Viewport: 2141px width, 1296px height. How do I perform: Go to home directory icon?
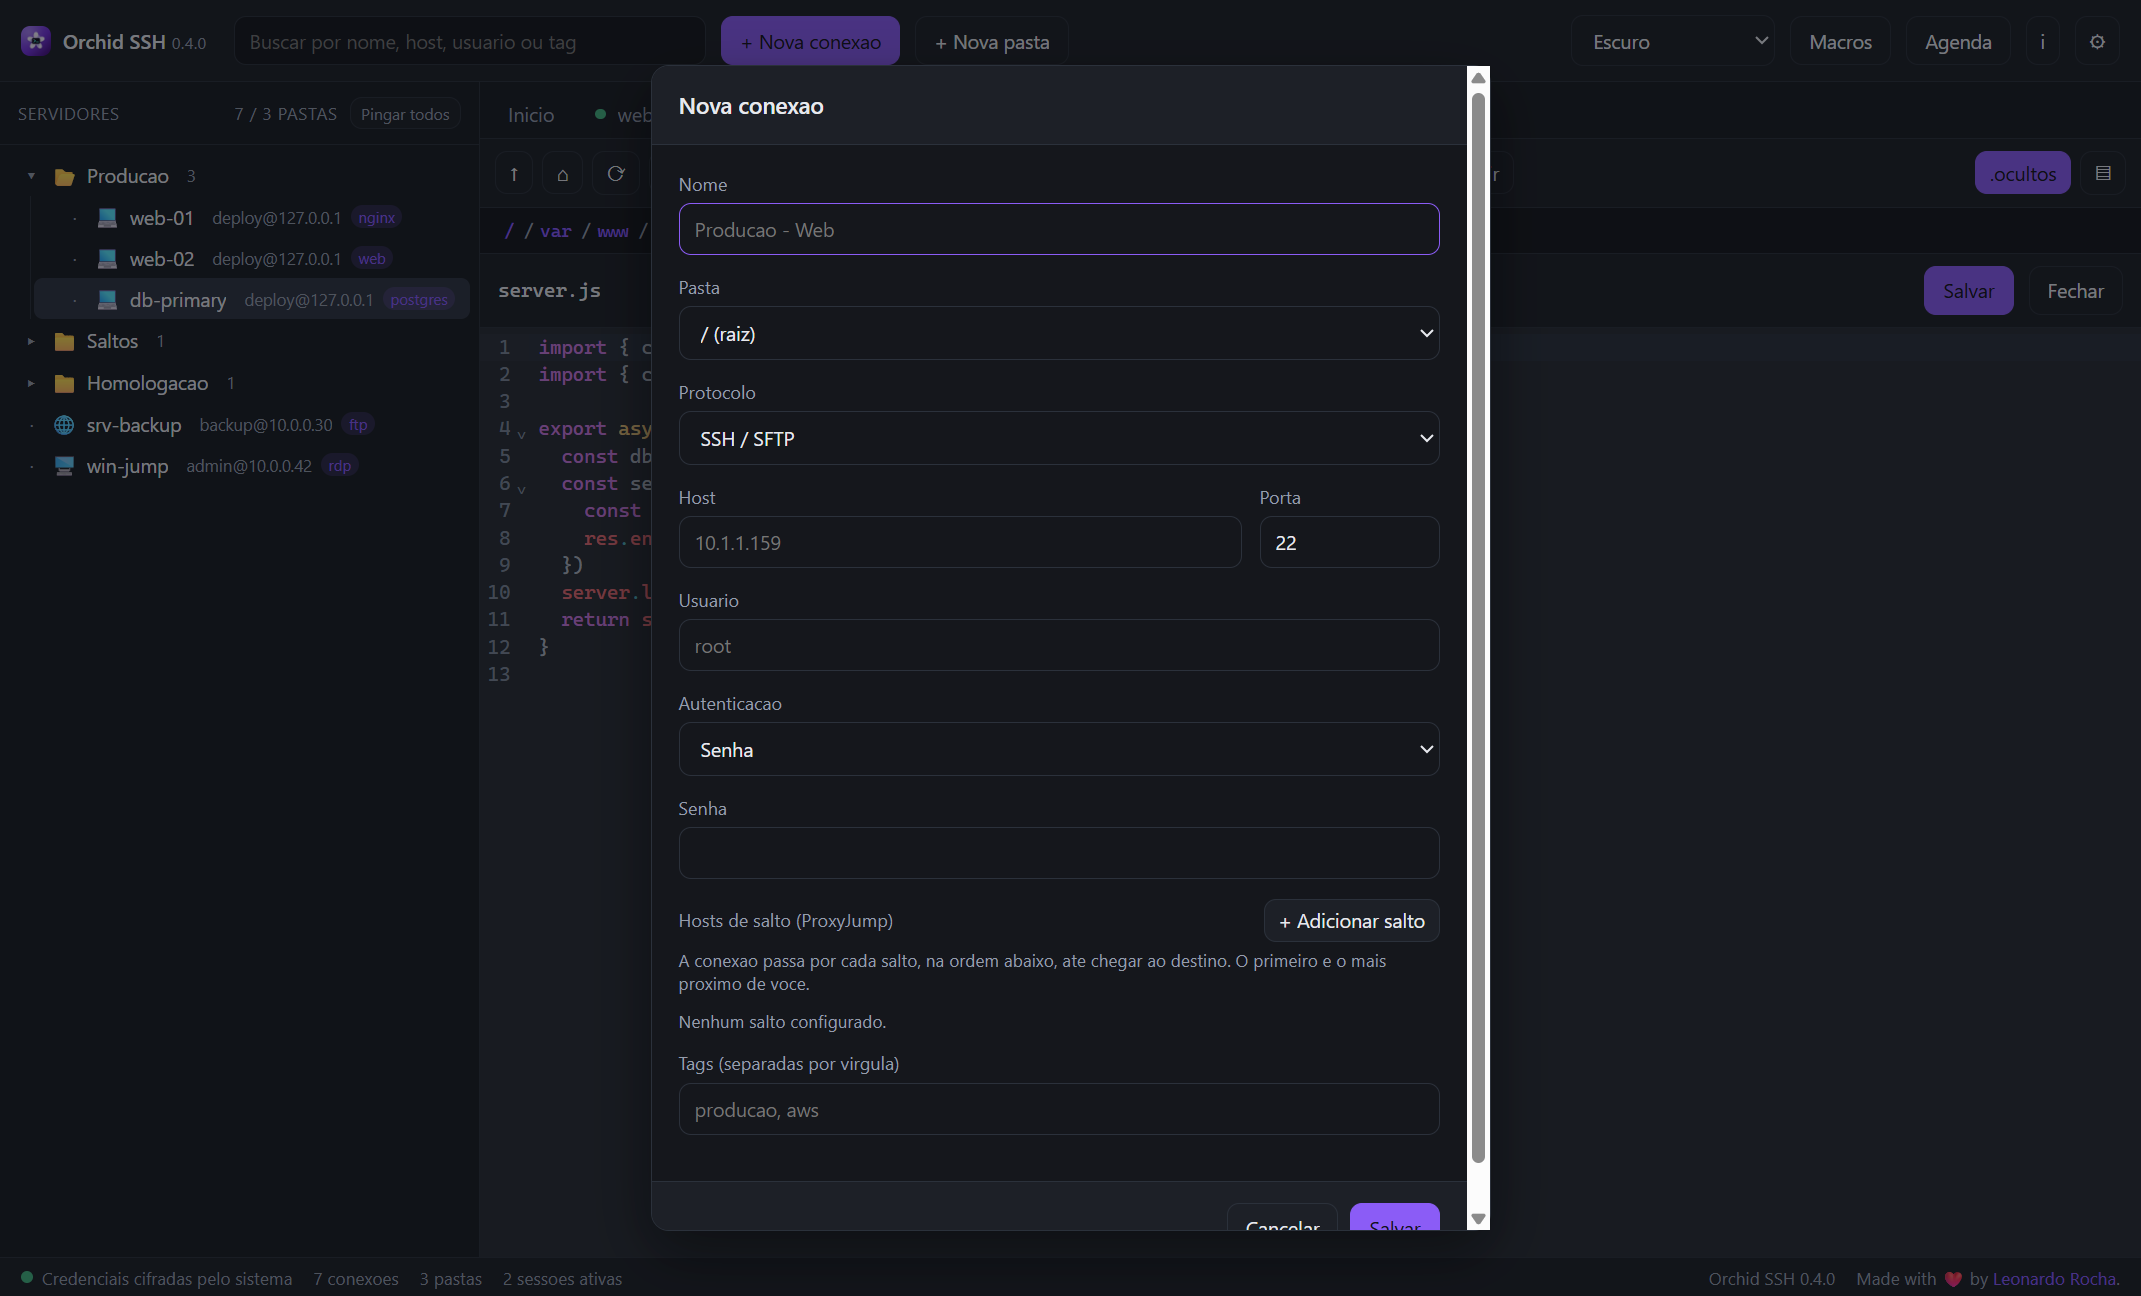click(563, 173)
